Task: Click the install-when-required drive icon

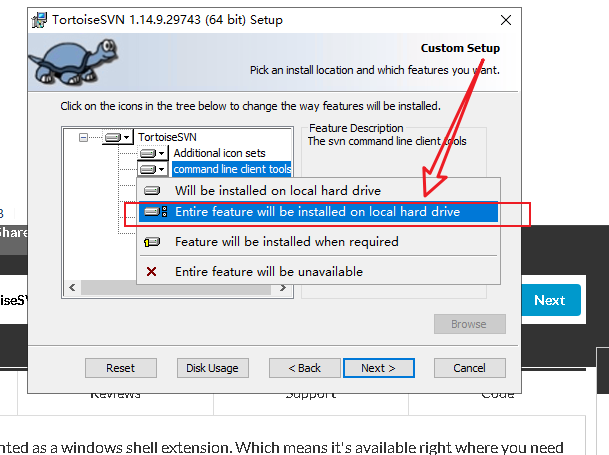Action: point(152,242)
